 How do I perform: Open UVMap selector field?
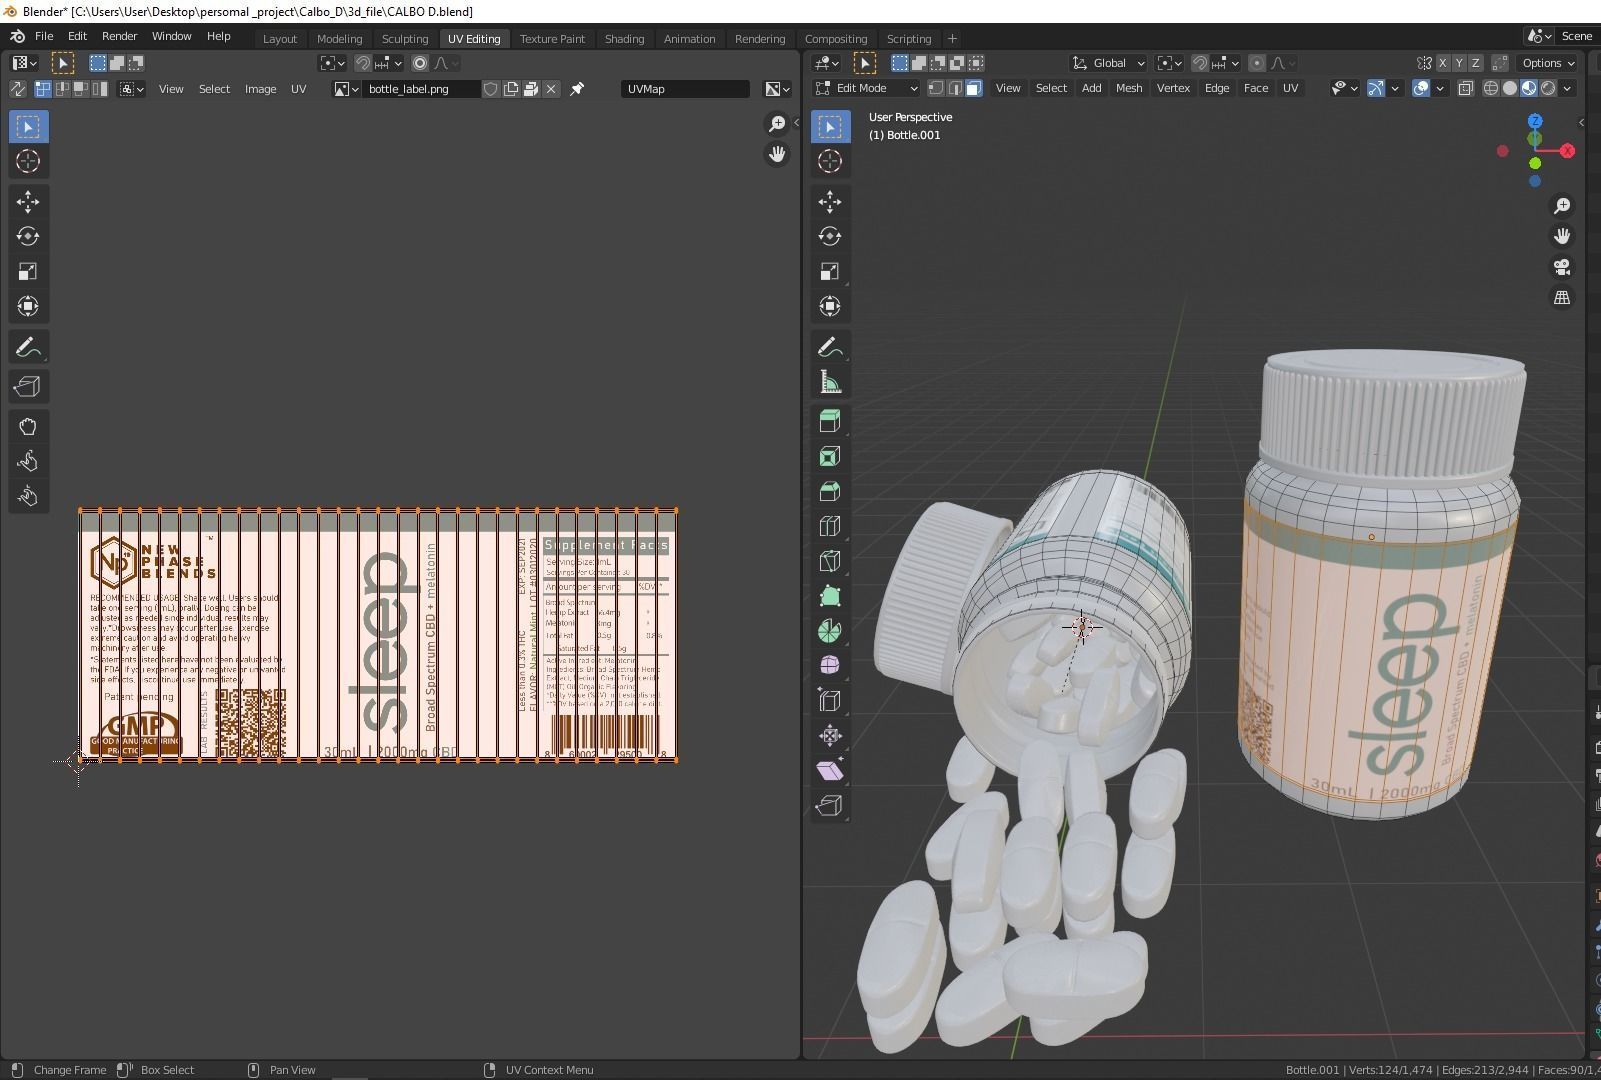685,89
